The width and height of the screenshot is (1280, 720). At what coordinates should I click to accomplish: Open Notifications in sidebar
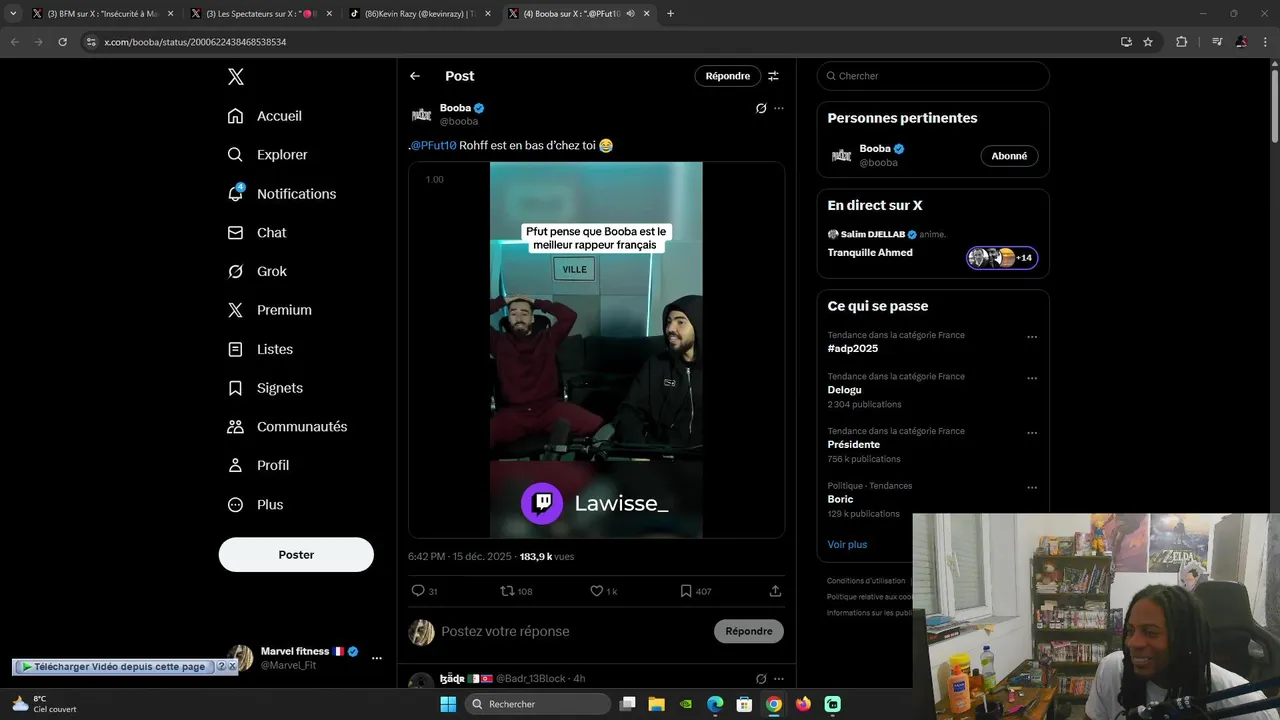pos(282,194)
